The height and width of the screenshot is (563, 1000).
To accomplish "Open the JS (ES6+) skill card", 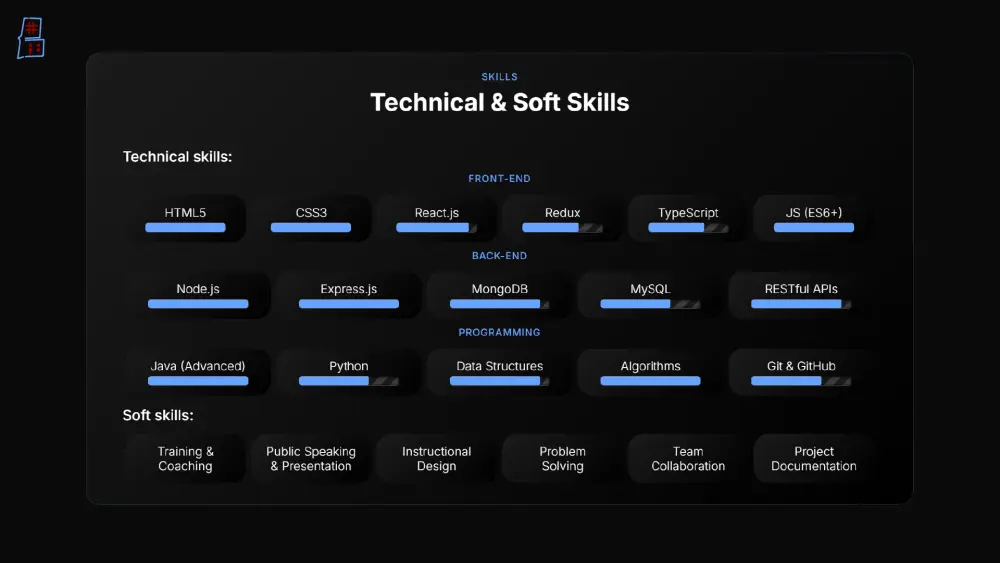I will 813,219.
